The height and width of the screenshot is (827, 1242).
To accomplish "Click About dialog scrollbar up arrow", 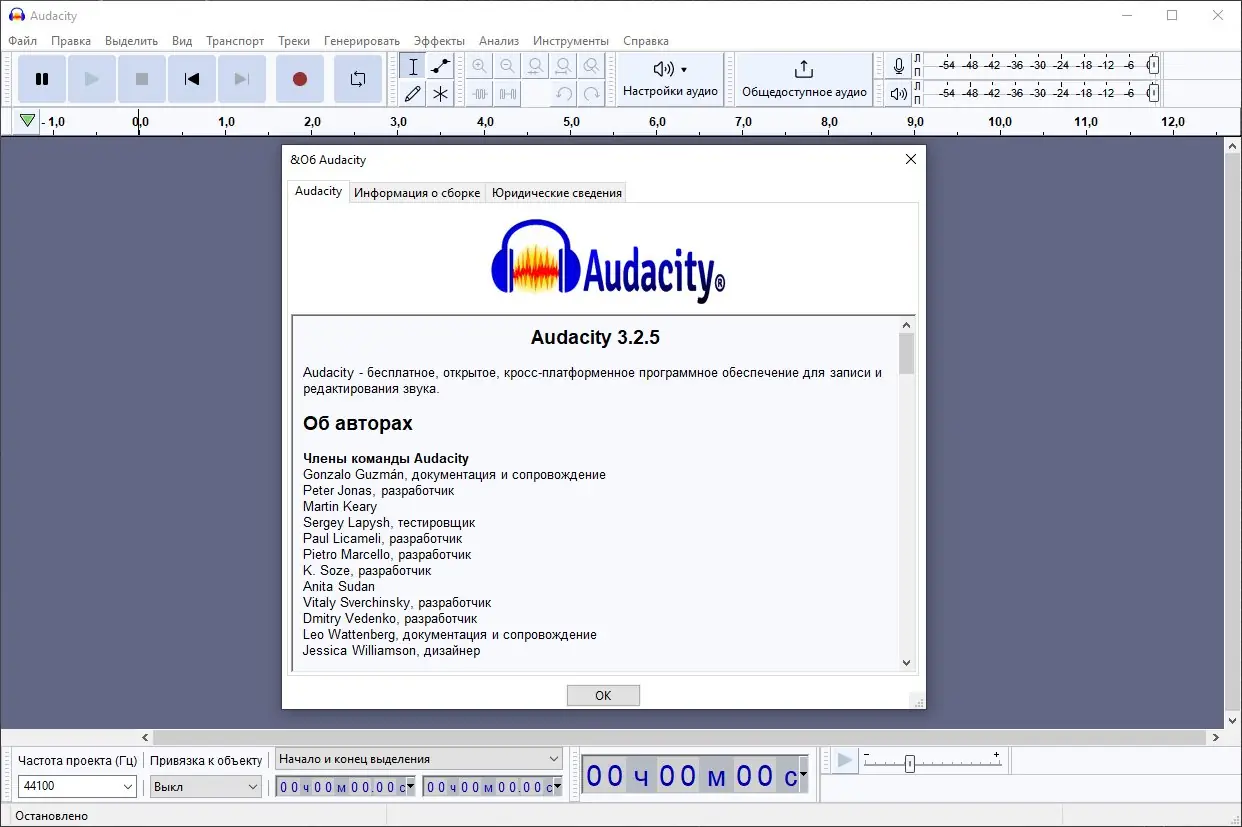I will click(906, 325).
